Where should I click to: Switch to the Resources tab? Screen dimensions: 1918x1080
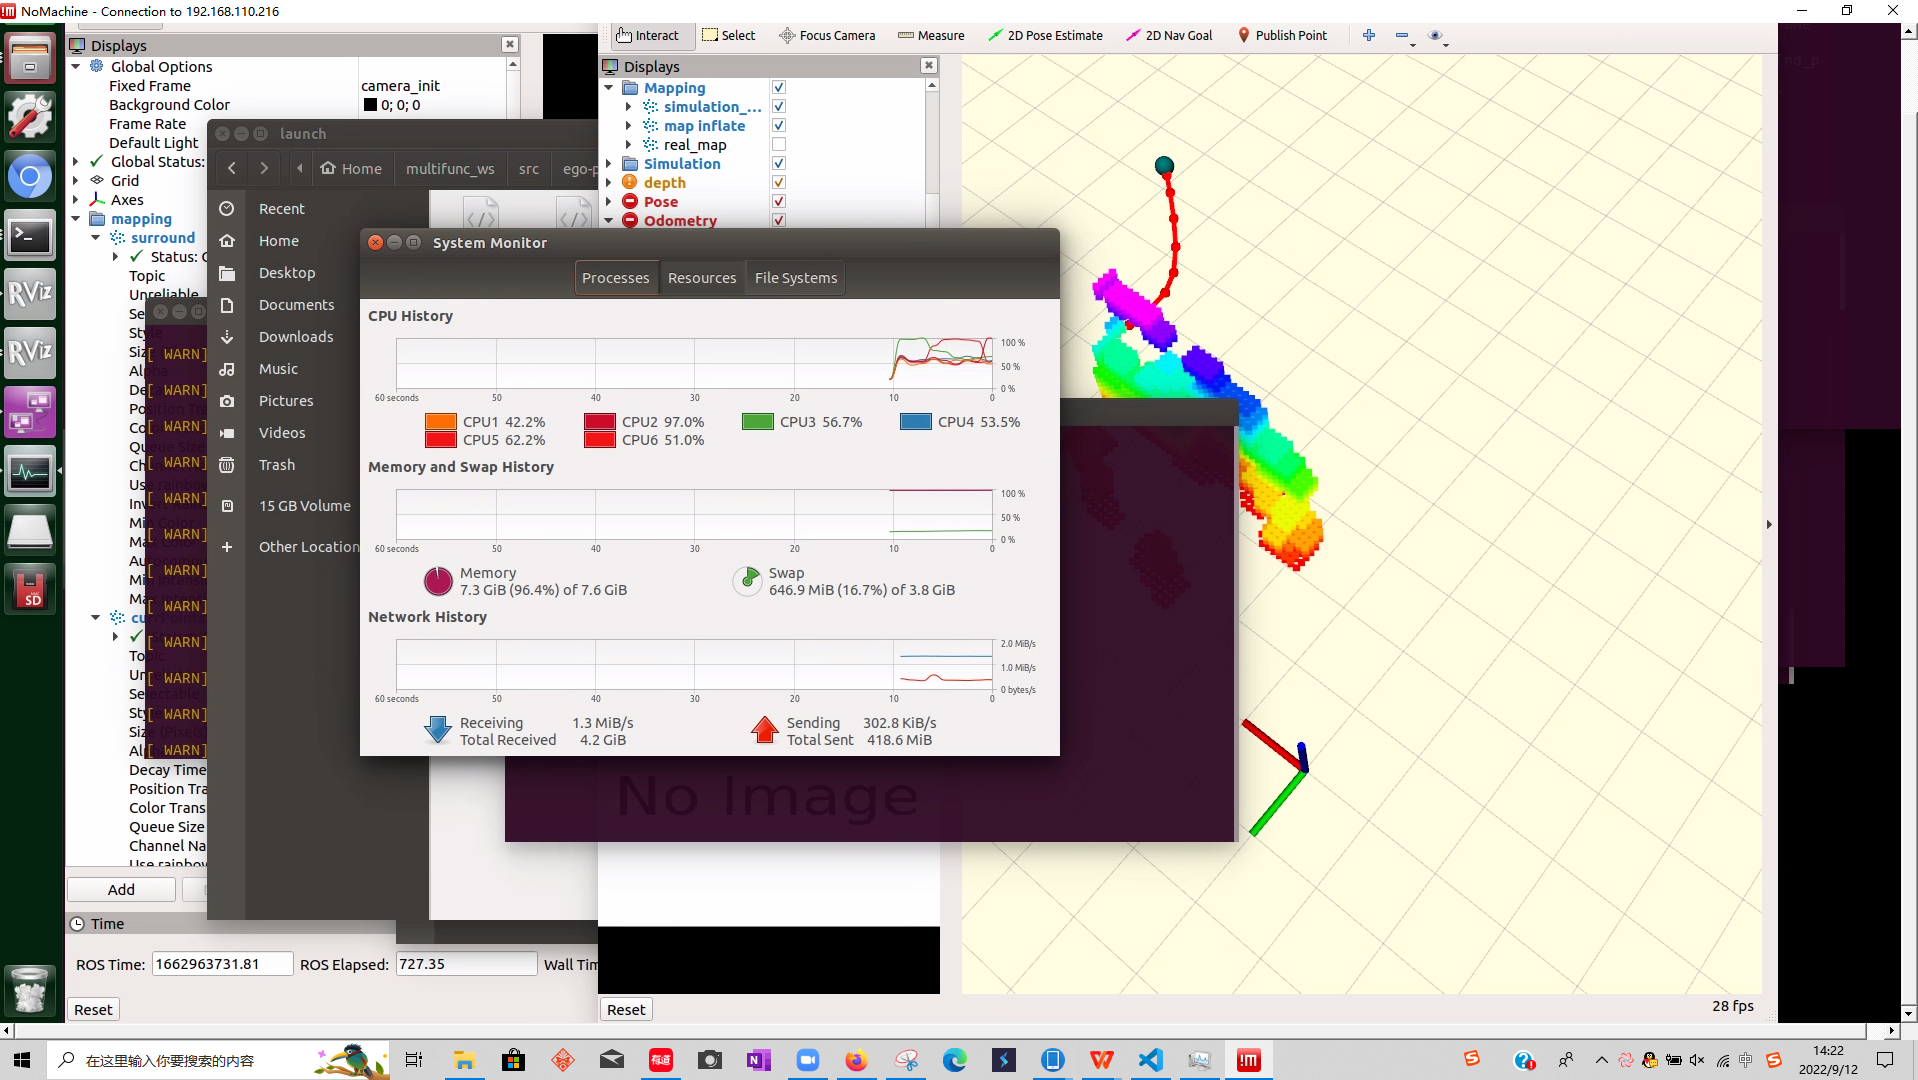click(x=702, y=278)
